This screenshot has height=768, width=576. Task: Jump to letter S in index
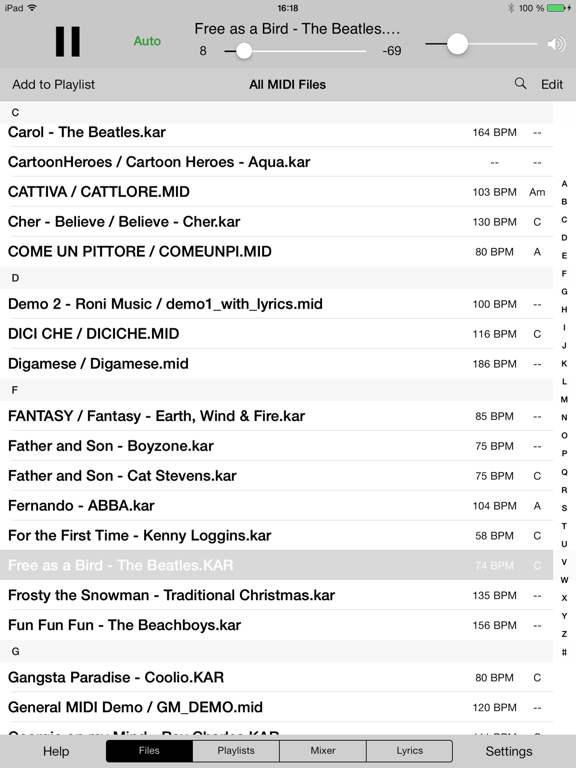(x=564, y=508)
